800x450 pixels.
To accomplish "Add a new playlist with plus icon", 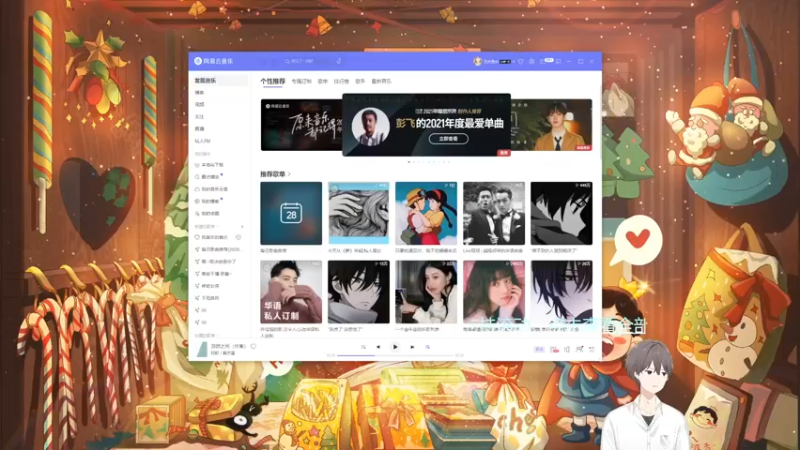I will tap(242, 227).
